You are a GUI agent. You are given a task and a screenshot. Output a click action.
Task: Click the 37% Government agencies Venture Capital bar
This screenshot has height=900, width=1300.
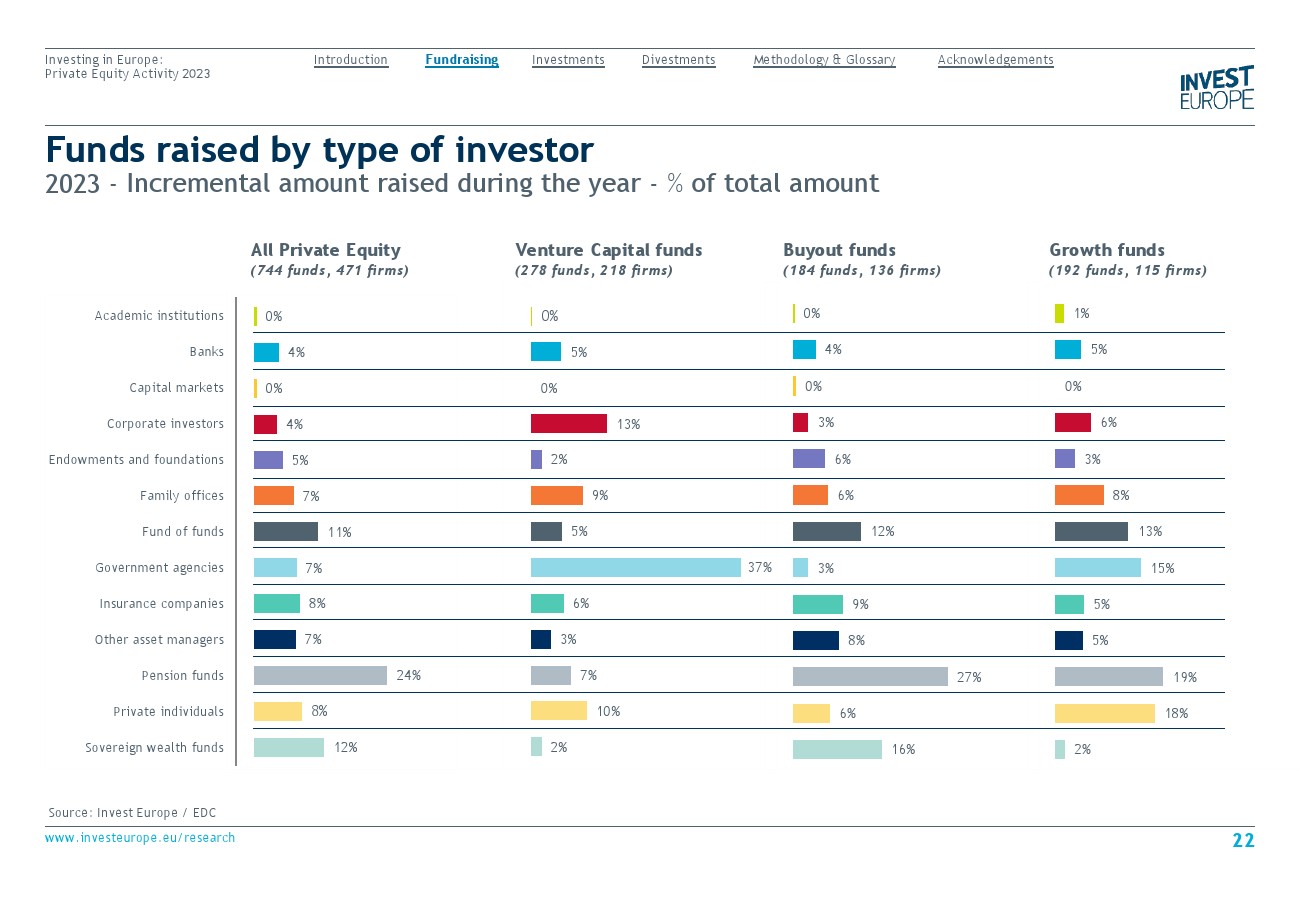pyautogui.click(x=635, y=568)
